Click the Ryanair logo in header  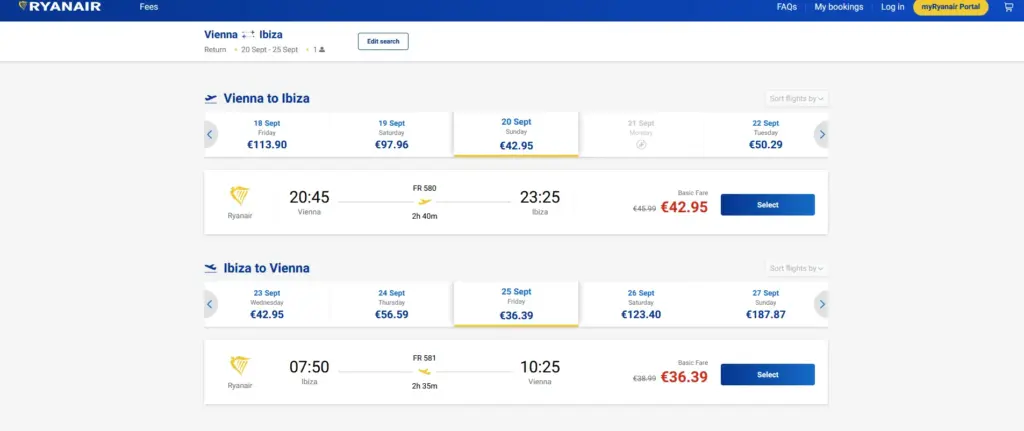point(60,7)
